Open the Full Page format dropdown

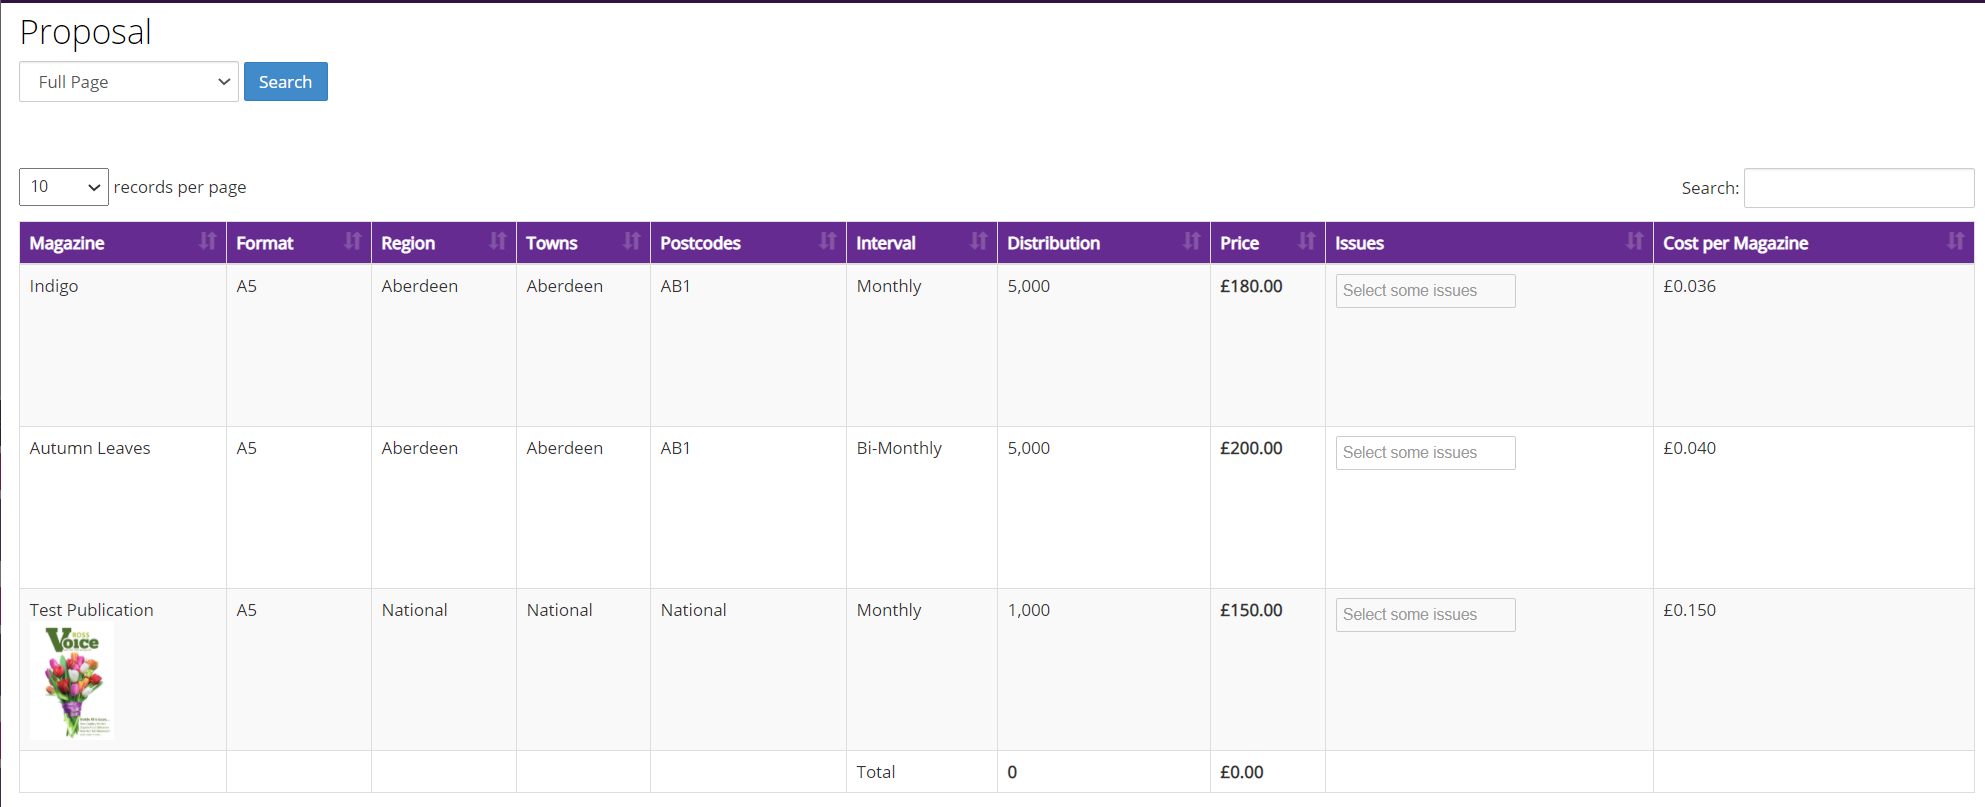129,82
